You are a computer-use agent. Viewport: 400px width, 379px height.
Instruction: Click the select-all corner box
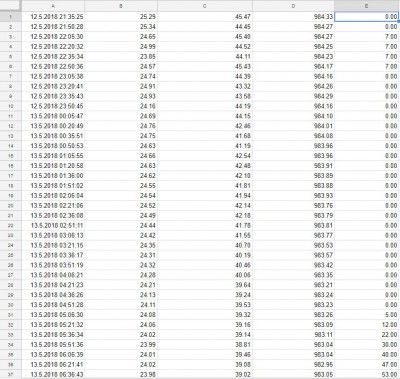tap(11, 6)
